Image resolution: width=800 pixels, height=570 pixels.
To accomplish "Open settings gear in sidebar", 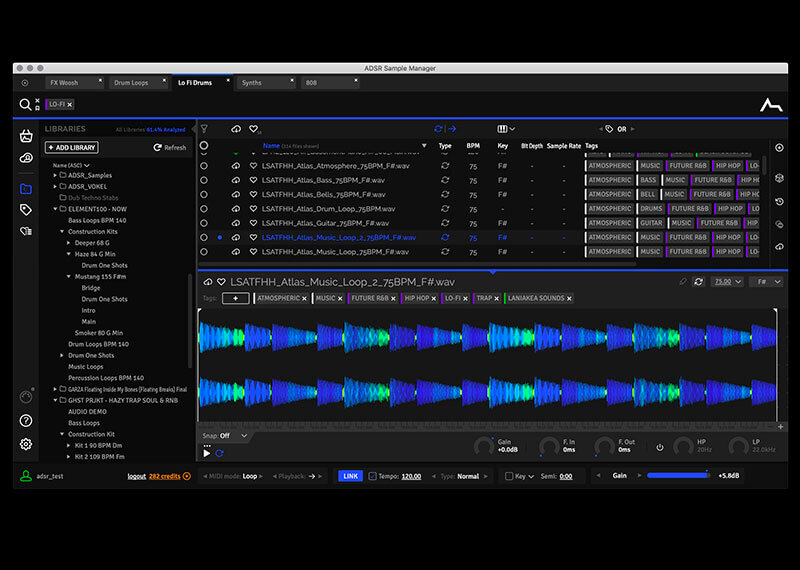I will tap(26, 444).
